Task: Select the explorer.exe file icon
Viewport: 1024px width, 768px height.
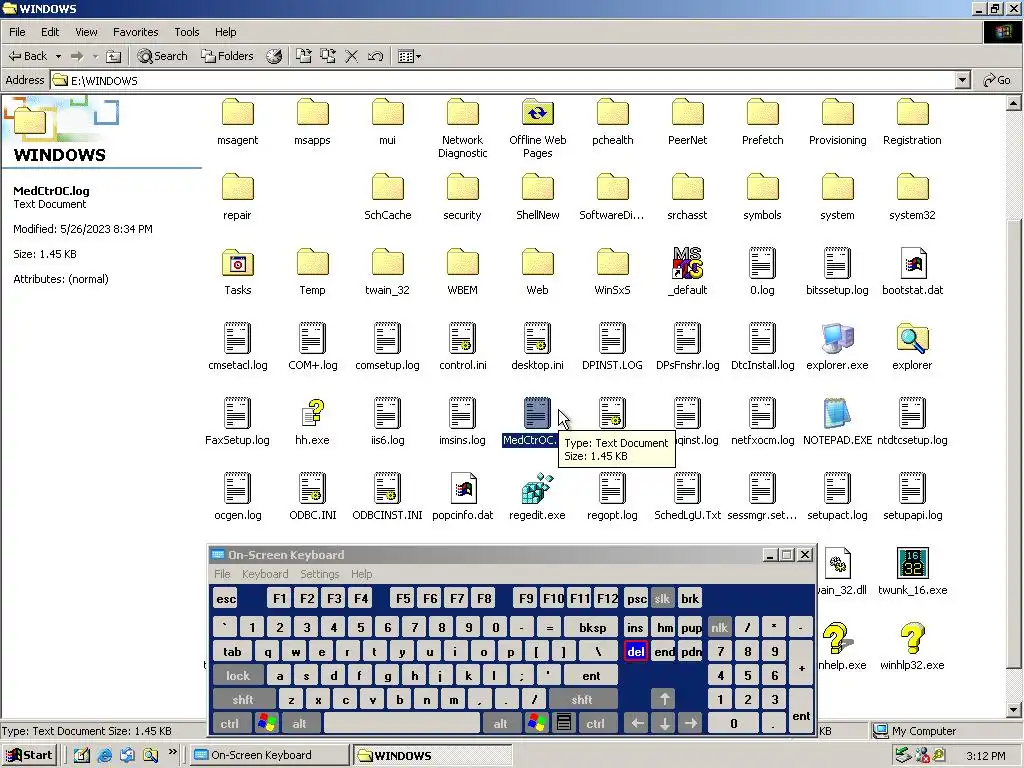Action: pyautogui.click(x=837, y=338)
